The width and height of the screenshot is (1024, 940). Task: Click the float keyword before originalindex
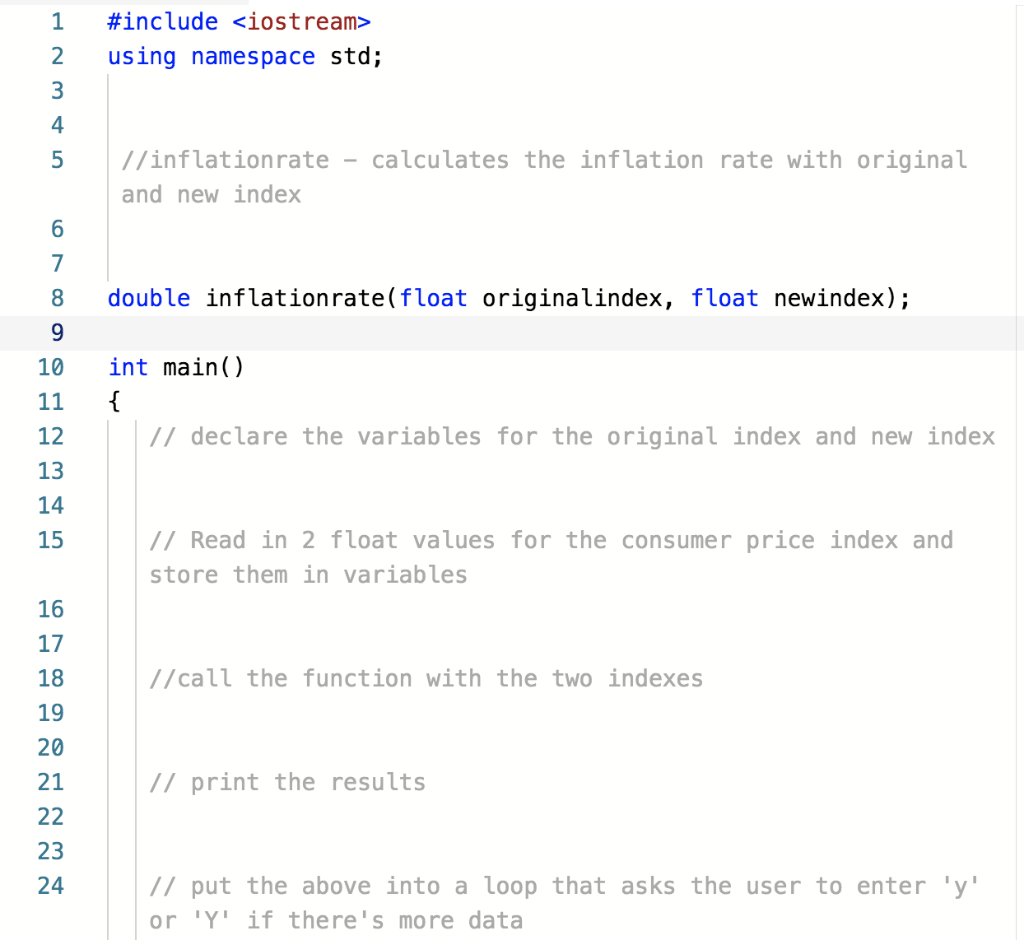[x=434, y=297]
